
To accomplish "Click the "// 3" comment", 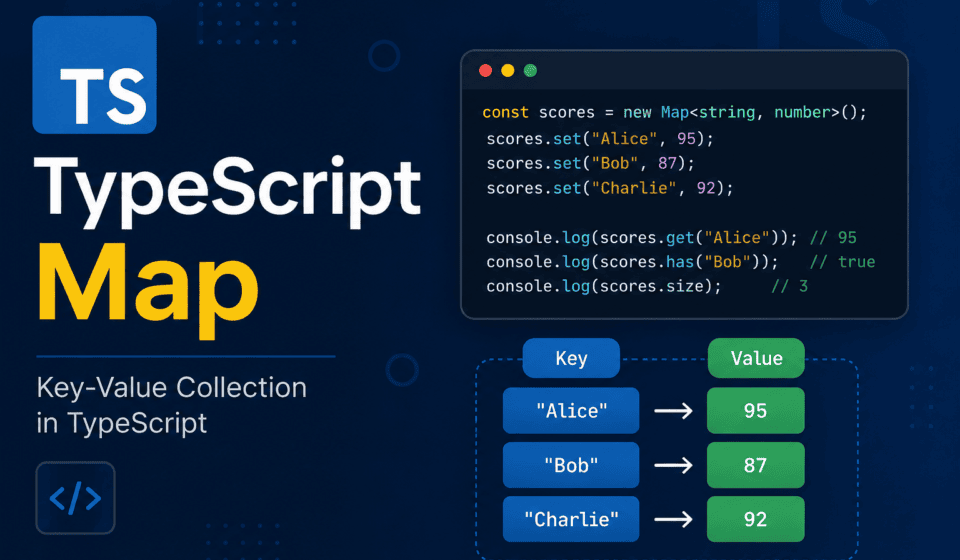I will coord(790,286).
